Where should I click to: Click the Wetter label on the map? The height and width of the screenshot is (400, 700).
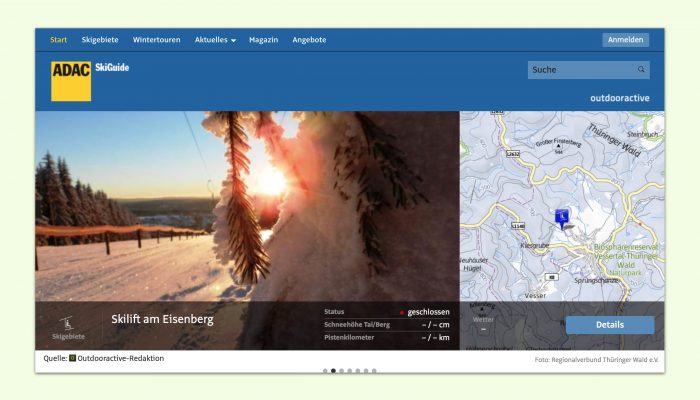pyautogui.click(x=483, y=320)
